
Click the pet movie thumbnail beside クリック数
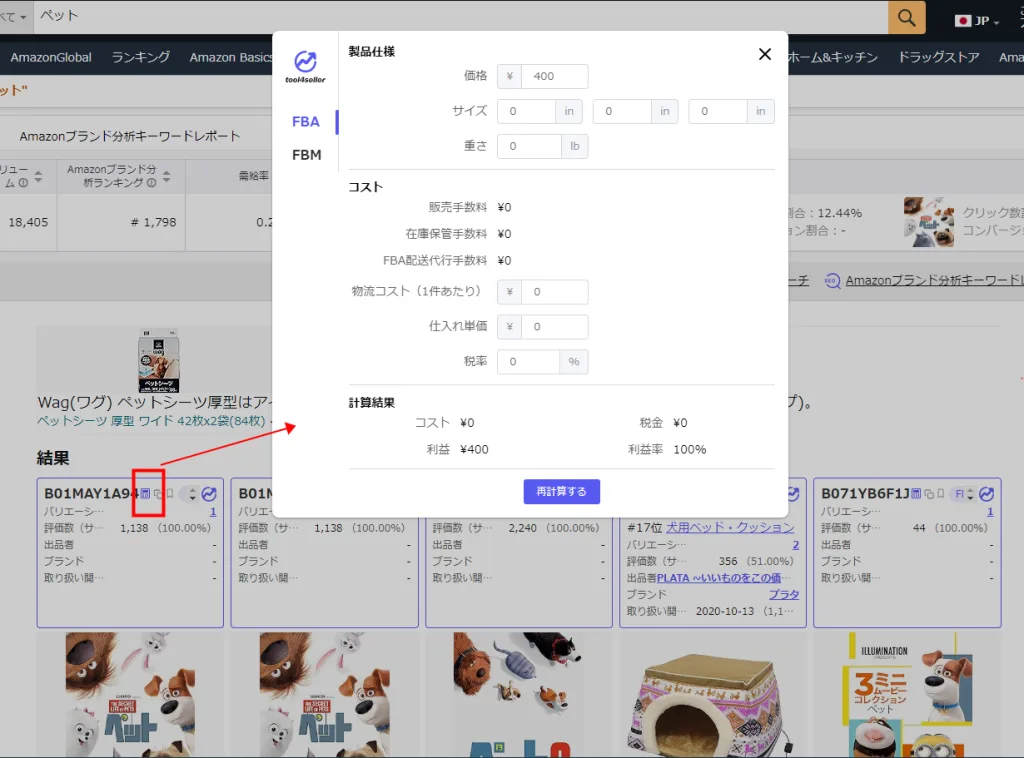click(929, 222)
